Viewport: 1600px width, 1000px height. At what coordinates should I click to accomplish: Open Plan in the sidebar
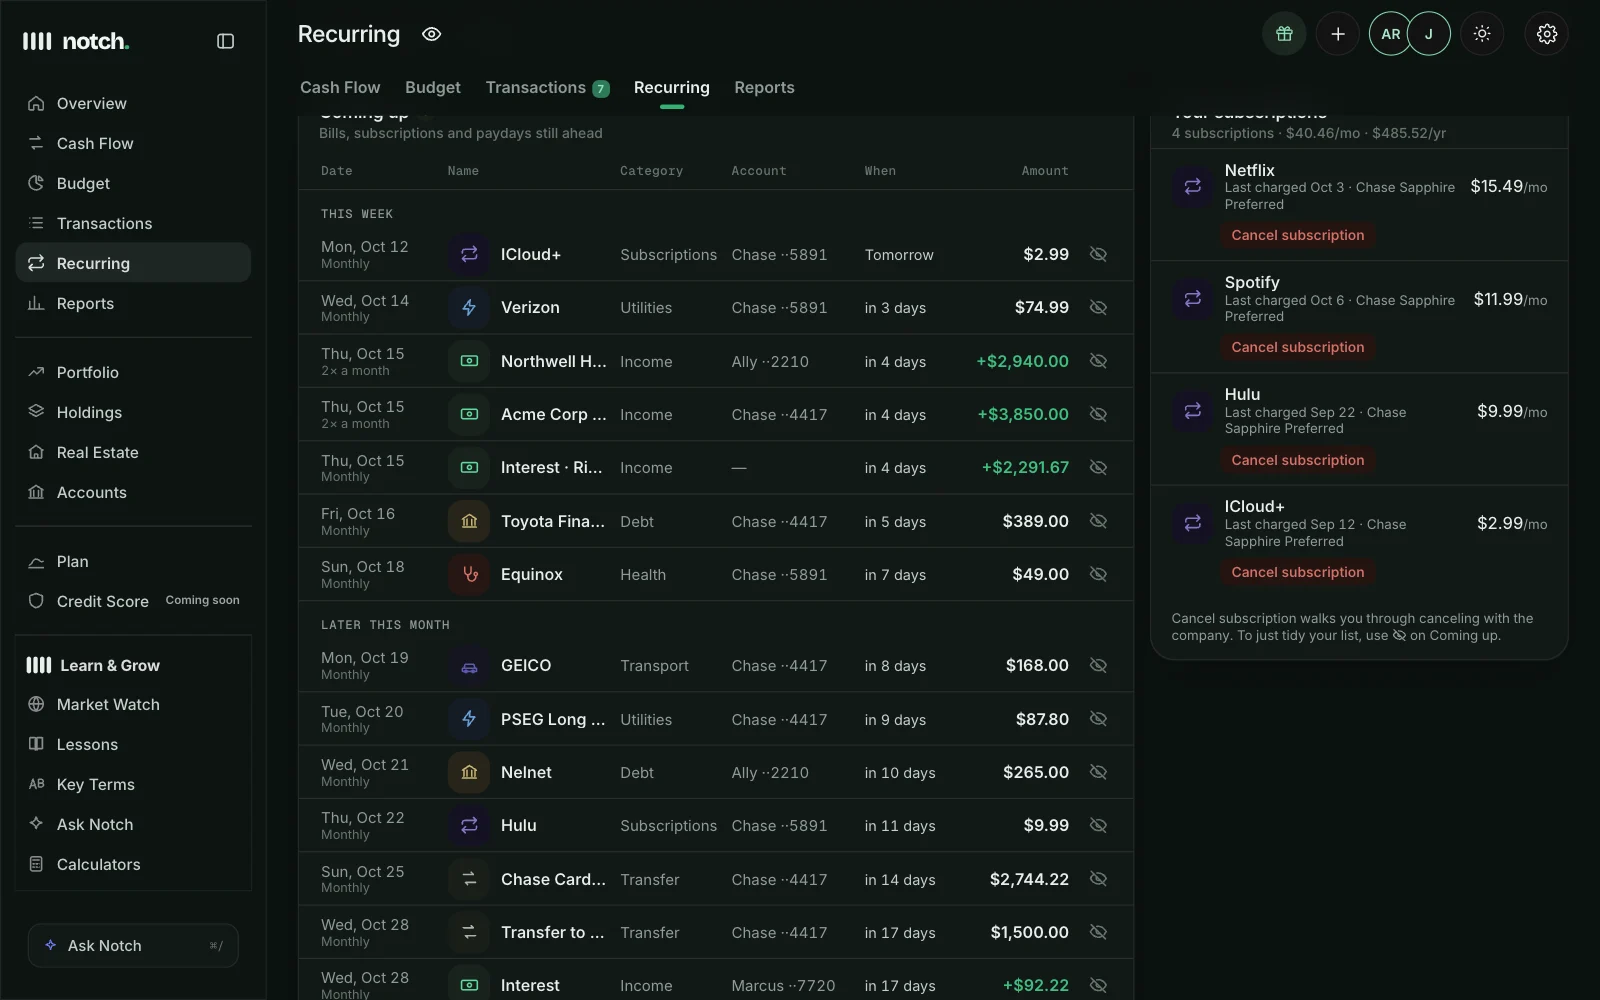point(133,561)
